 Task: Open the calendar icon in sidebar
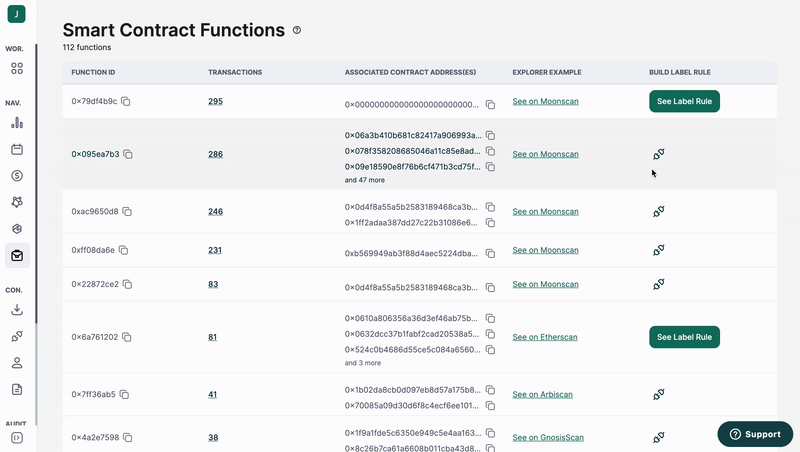pos(17,149)
